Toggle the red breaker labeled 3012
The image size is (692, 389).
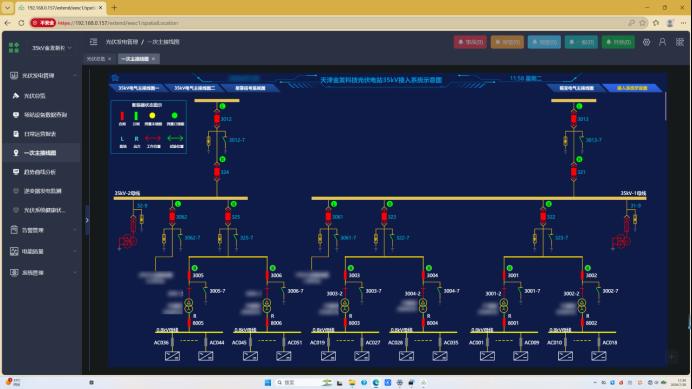(x=217, y=119)
